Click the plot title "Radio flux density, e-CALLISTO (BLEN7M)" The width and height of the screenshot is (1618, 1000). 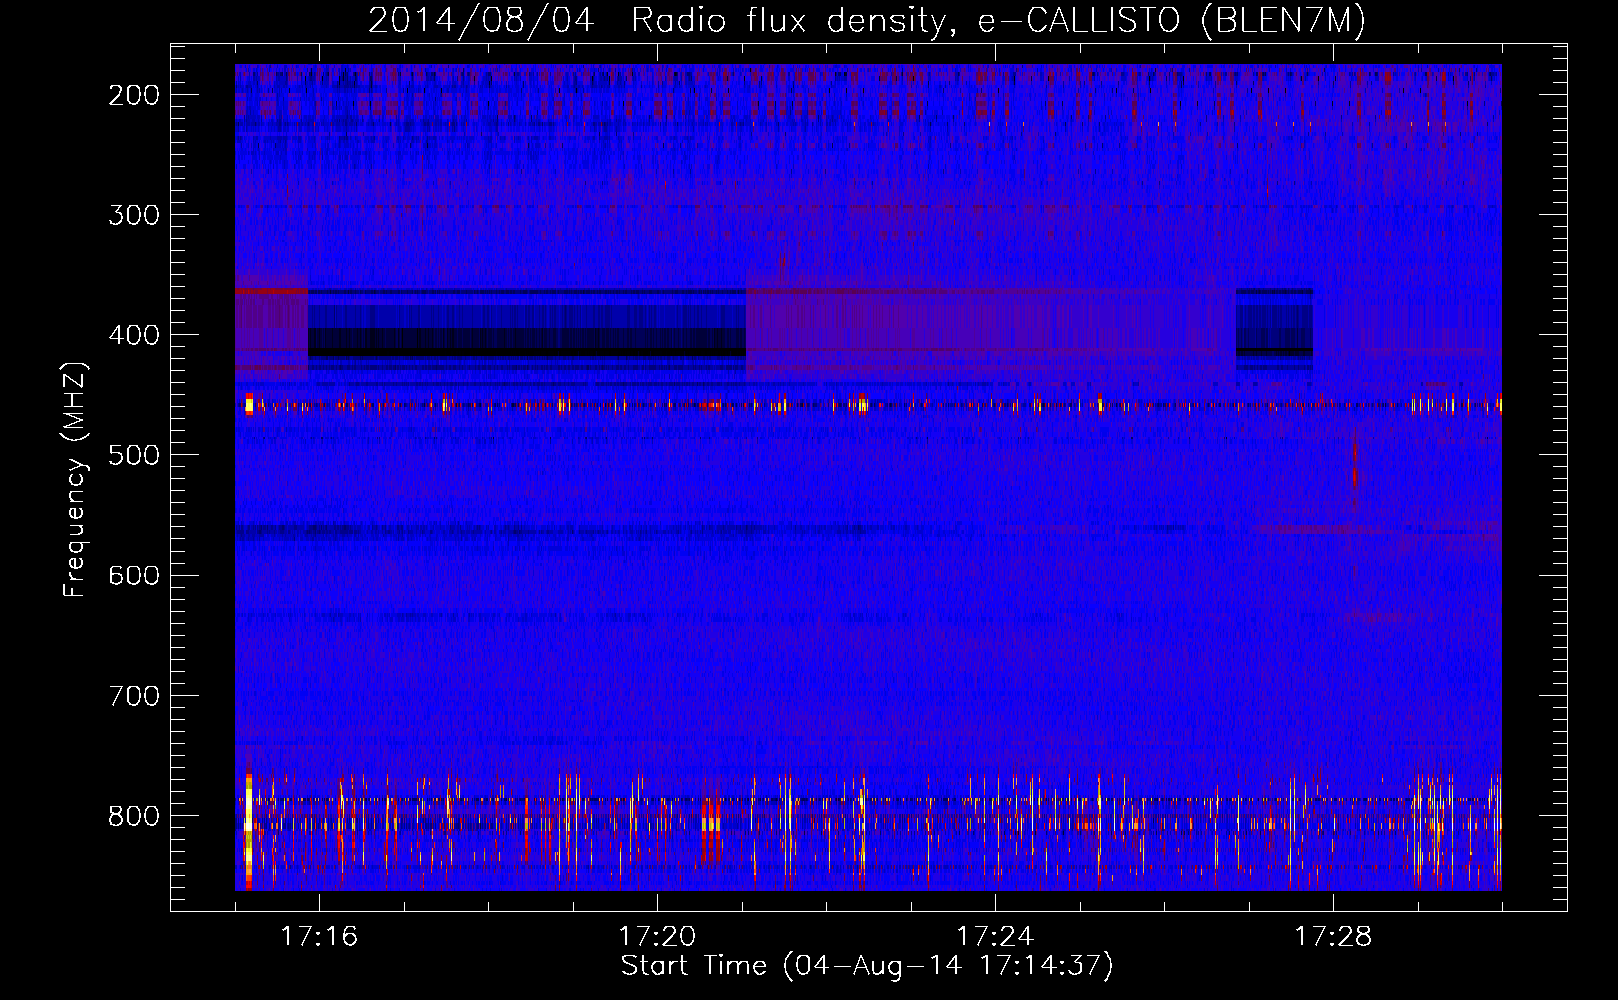tap(998, 20)
